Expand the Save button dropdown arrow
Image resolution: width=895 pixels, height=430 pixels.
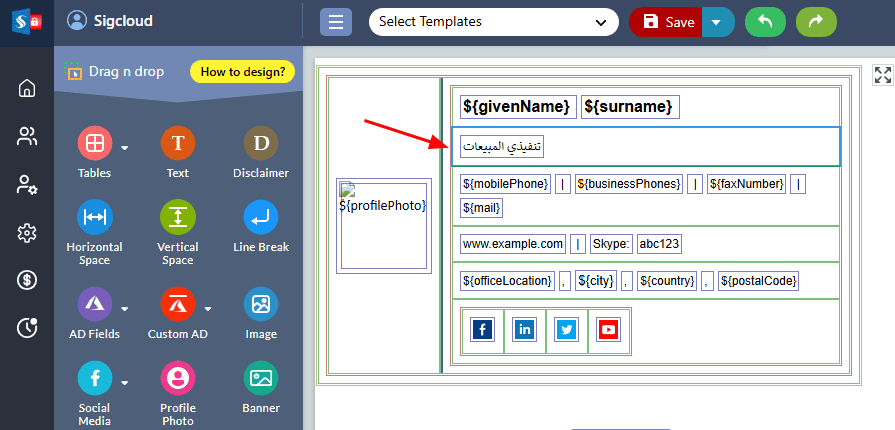coord(717,22)
